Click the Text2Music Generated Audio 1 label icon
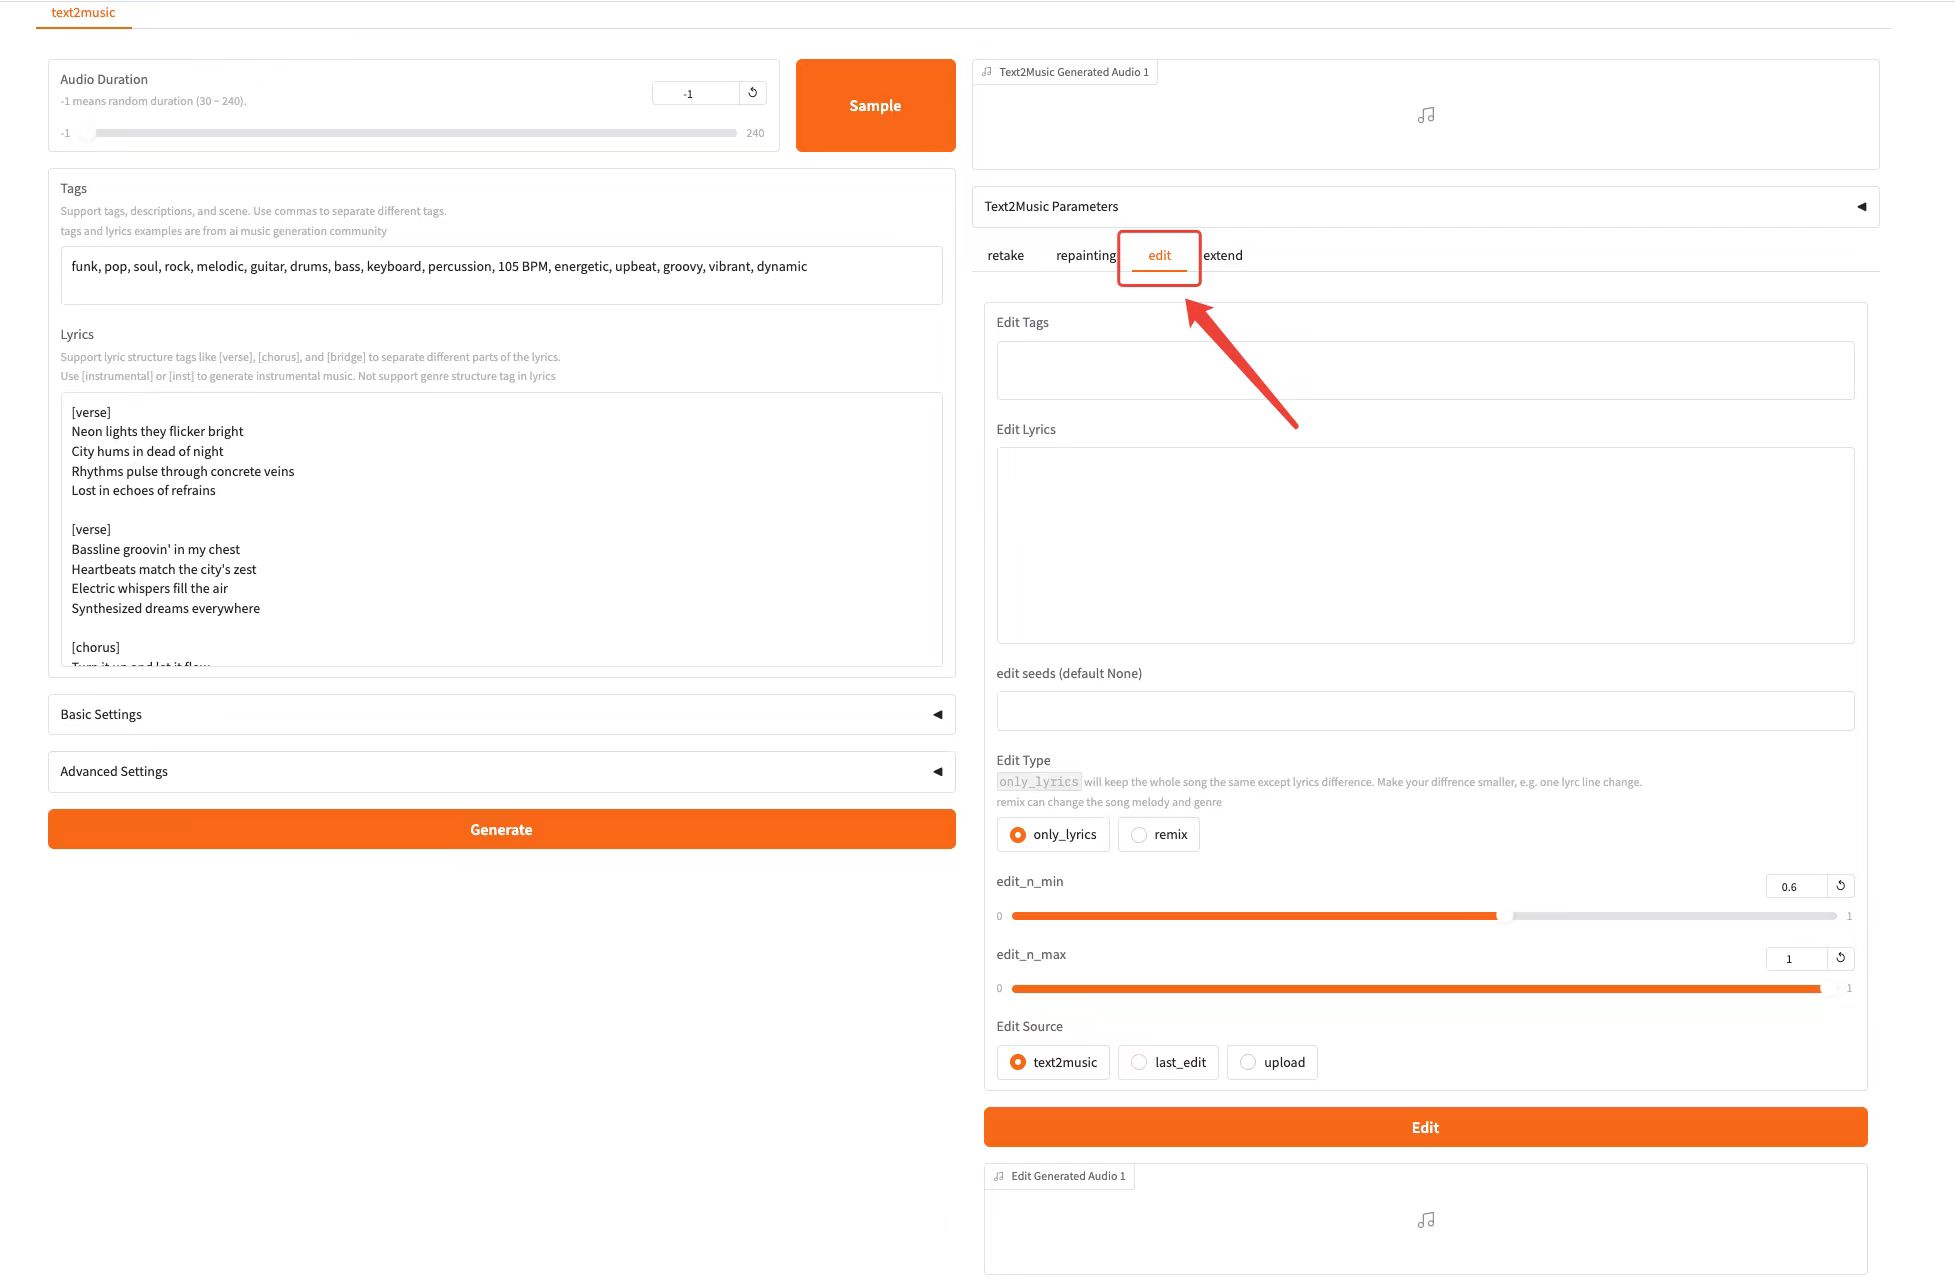Image resolution: width=1955 pixels, height=1288 pixels. (987, 72)
